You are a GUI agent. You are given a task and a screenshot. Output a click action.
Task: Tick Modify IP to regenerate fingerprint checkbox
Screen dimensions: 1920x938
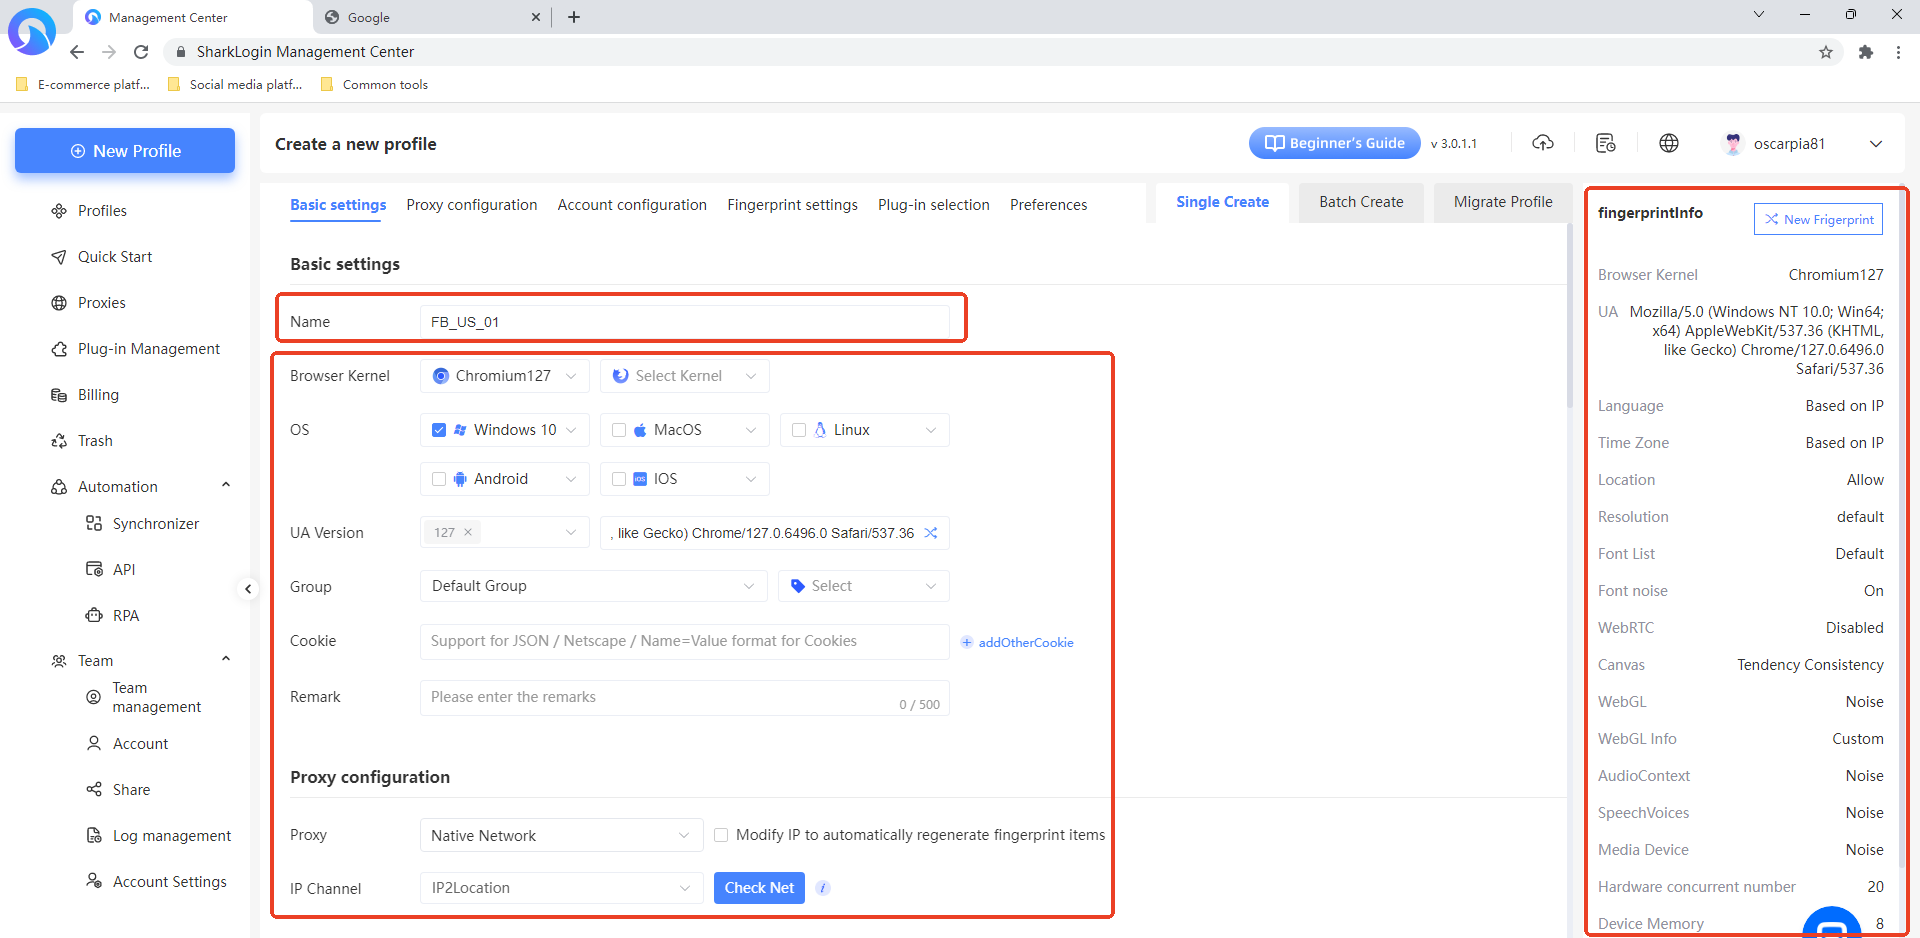point(721,835)
